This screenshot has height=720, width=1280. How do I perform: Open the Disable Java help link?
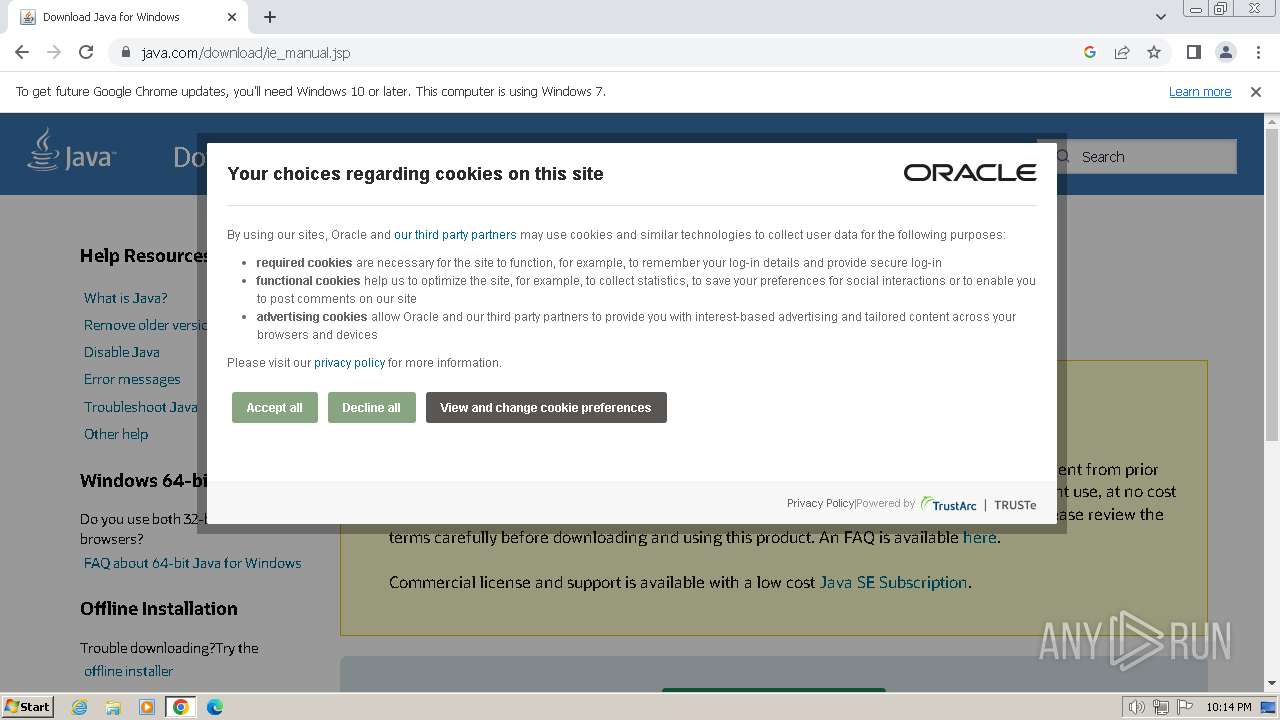(x=122, y=352)
